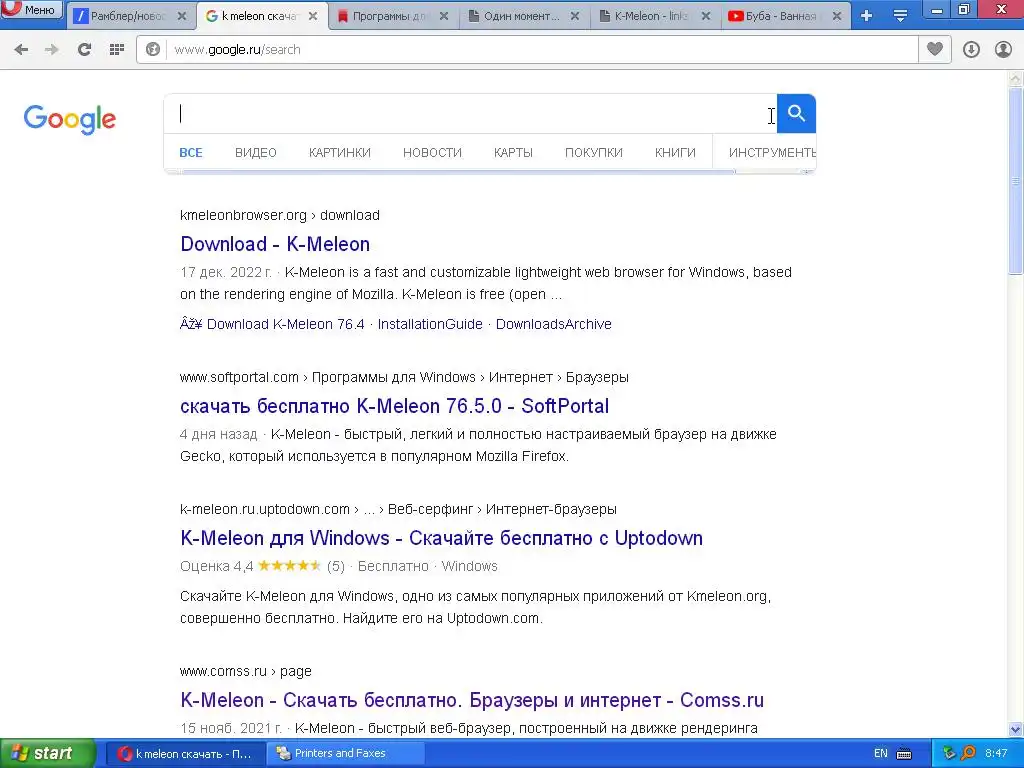This screenshot has width=1024, height=768.
Task: Open the Uptodown K-Meleon для Windows result
Action: pos(441,538)
